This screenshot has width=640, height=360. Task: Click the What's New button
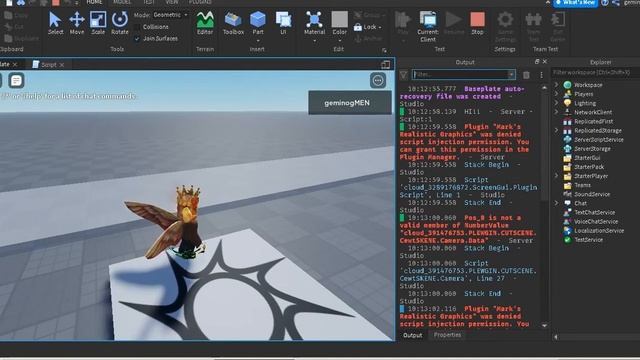click(x=576, y=3)
